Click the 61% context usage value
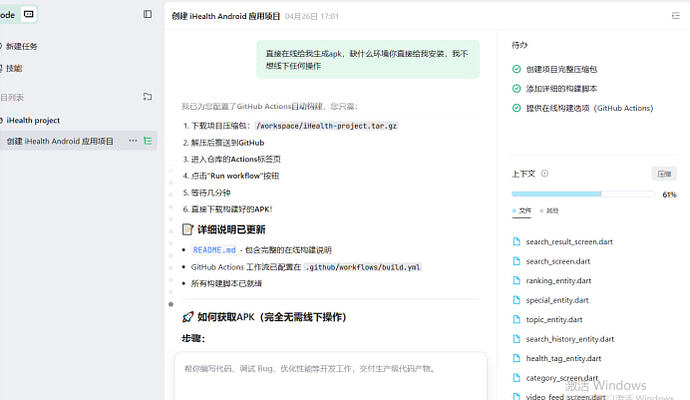 click(669, 194)
